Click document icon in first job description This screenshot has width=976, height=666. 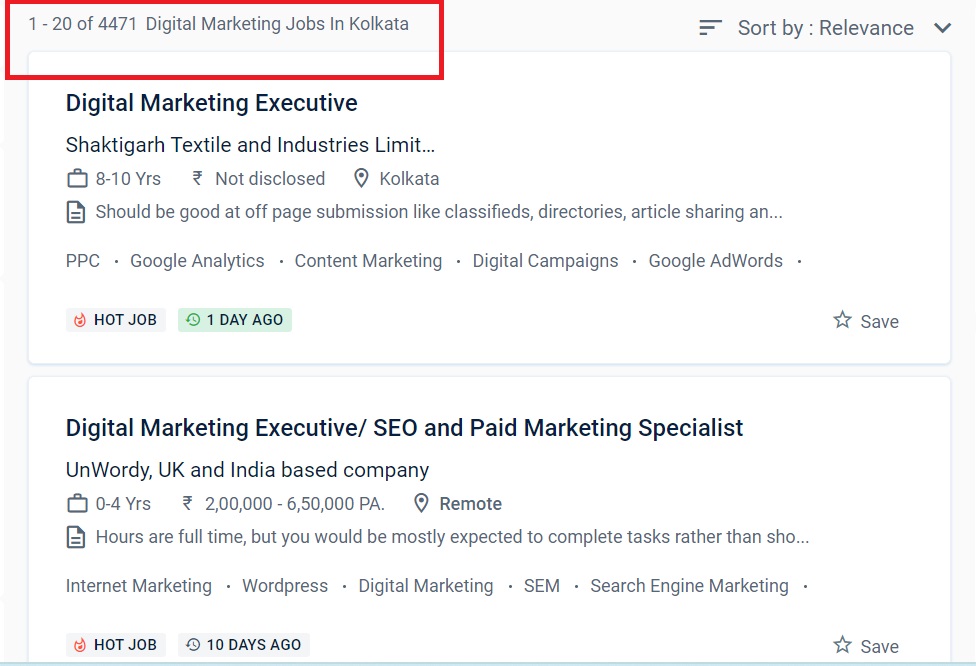coord(76,212)
